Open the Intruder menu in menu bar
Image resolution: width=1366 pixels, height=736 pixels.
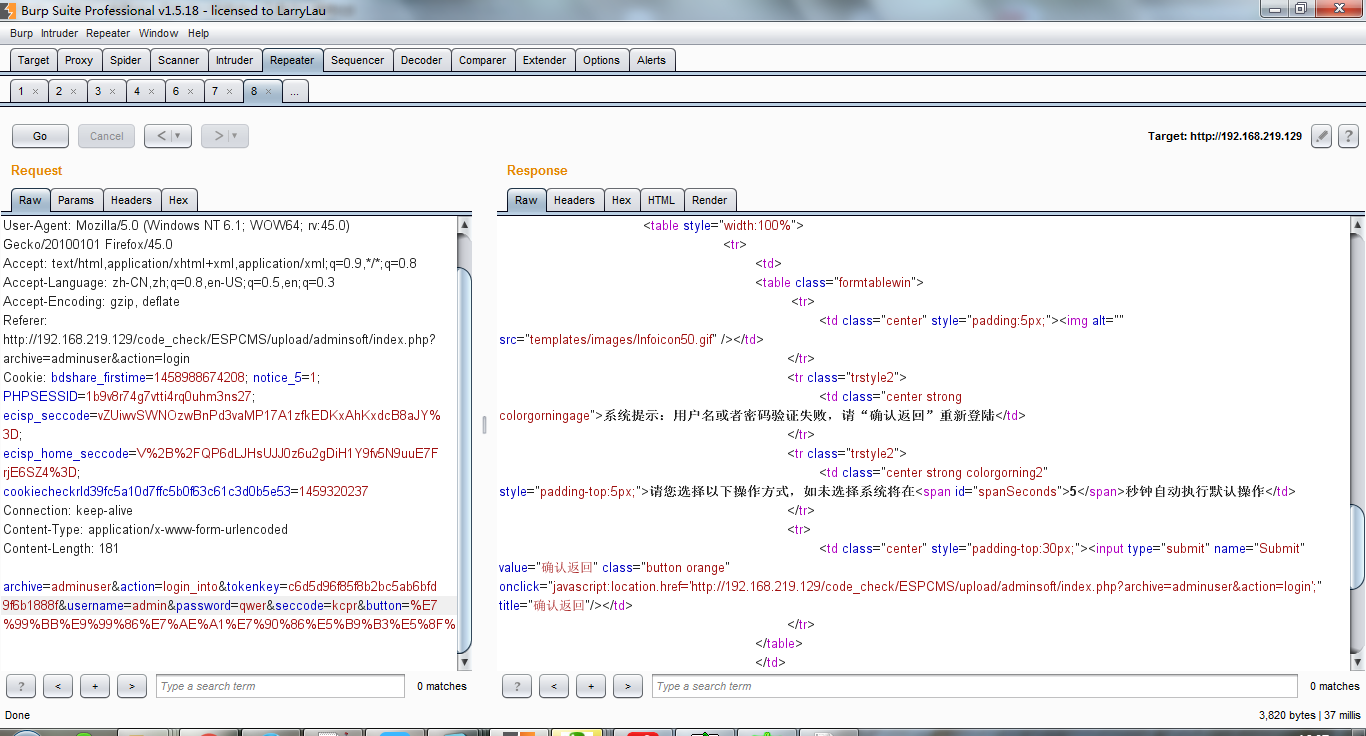point(59,33)
